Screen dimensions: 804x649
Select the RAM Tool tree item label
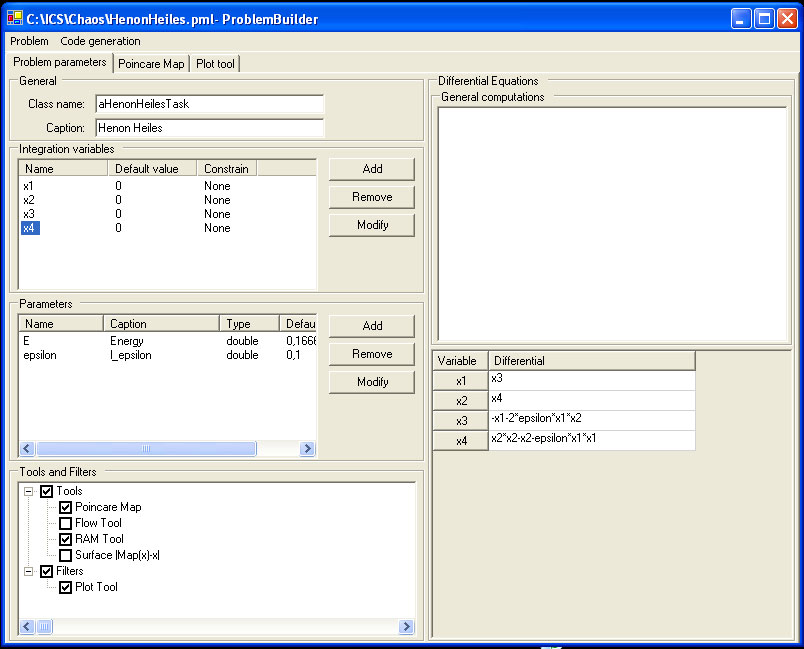[99, 539]
